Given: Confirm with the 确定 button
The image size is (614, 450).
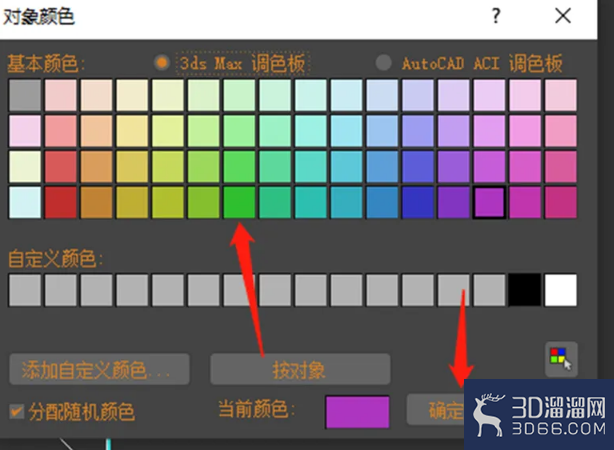Looking at the screenshot, I should click(435, 410).
